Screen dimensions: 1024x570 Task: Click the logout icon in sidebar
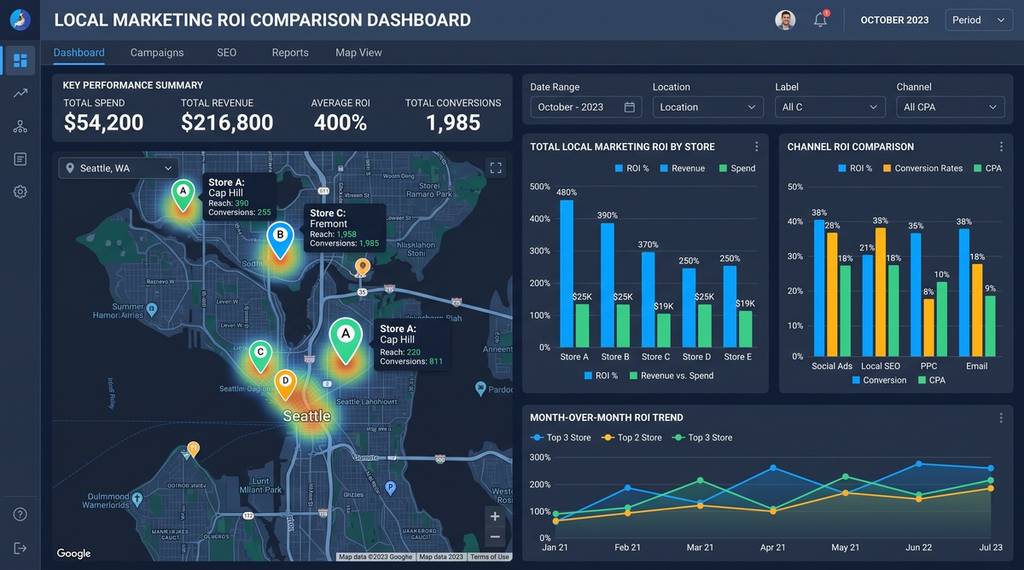click(20, 548)
